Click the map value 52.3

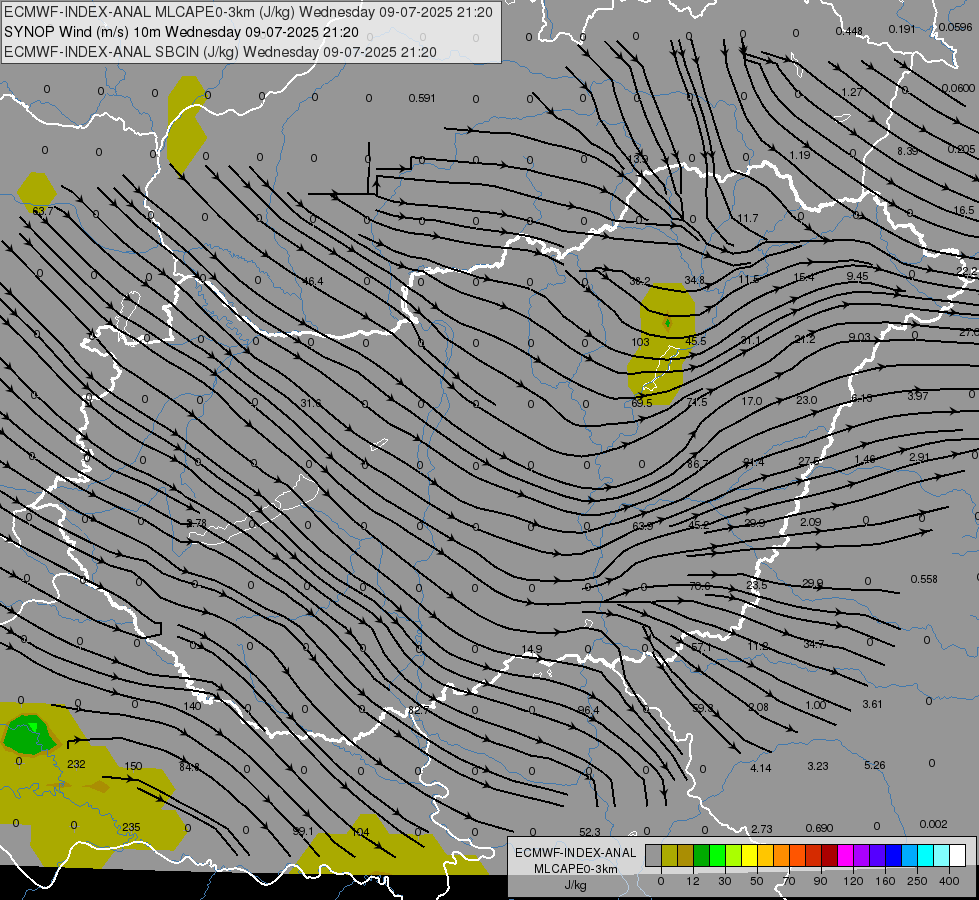pyautogui.click(x=589, y=832)
